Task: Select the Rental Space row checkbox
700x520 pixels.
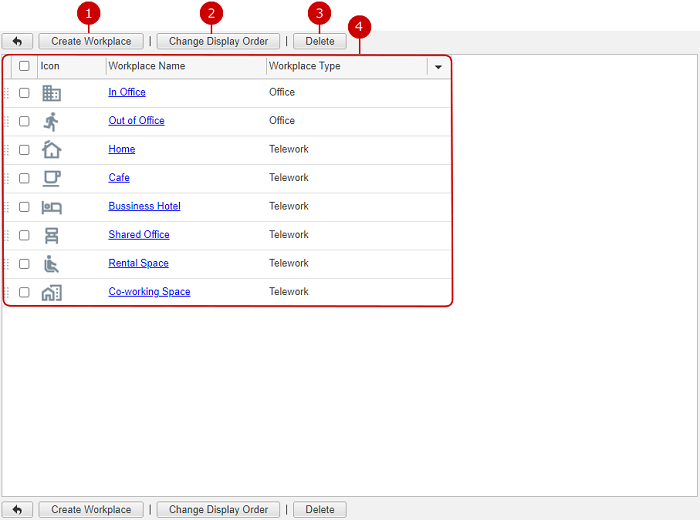Action: 24,264
